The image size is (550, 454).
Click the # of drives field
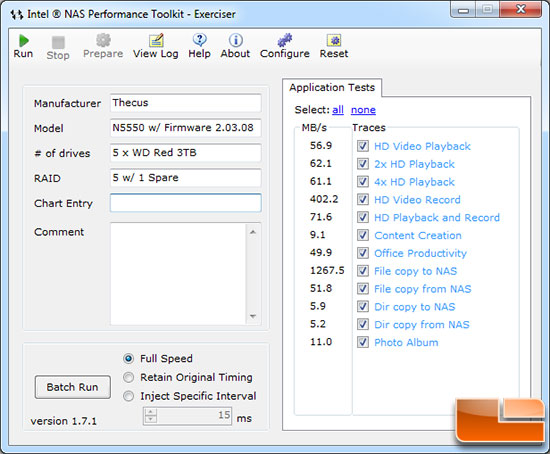[x=186, y=153]
